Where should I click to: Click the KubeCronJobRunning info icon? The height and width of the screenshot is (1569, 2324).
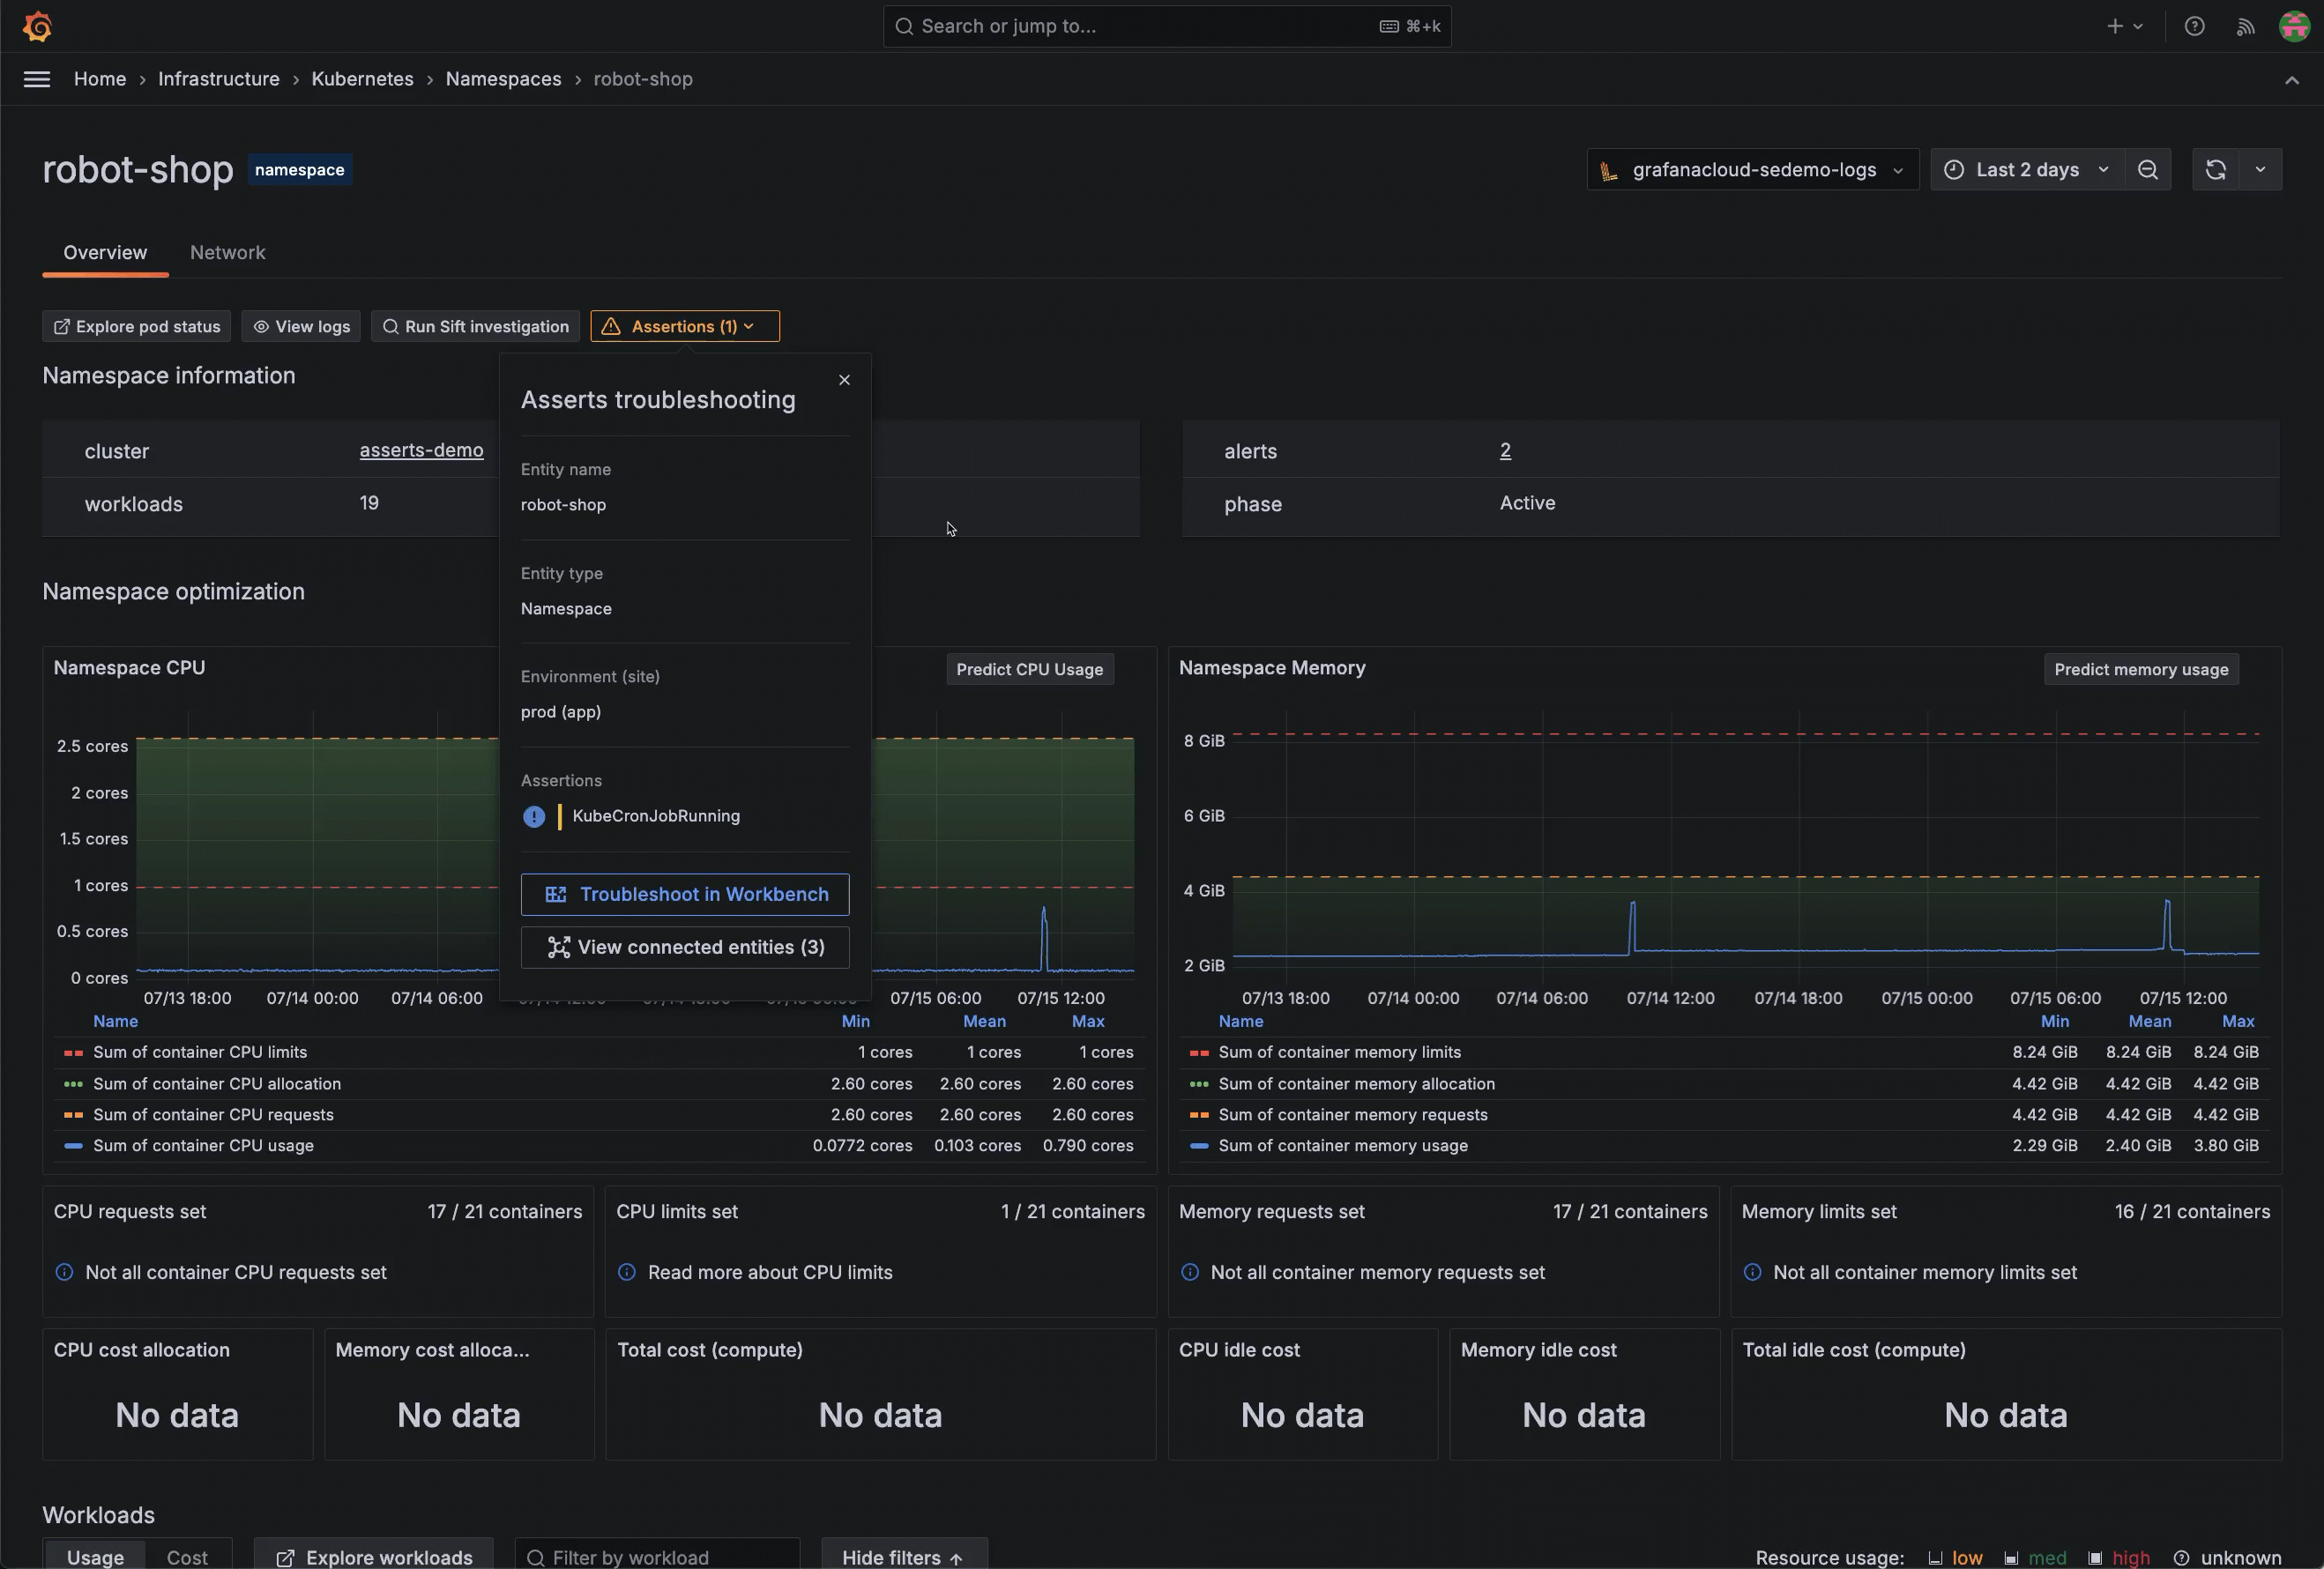point(534,817)
